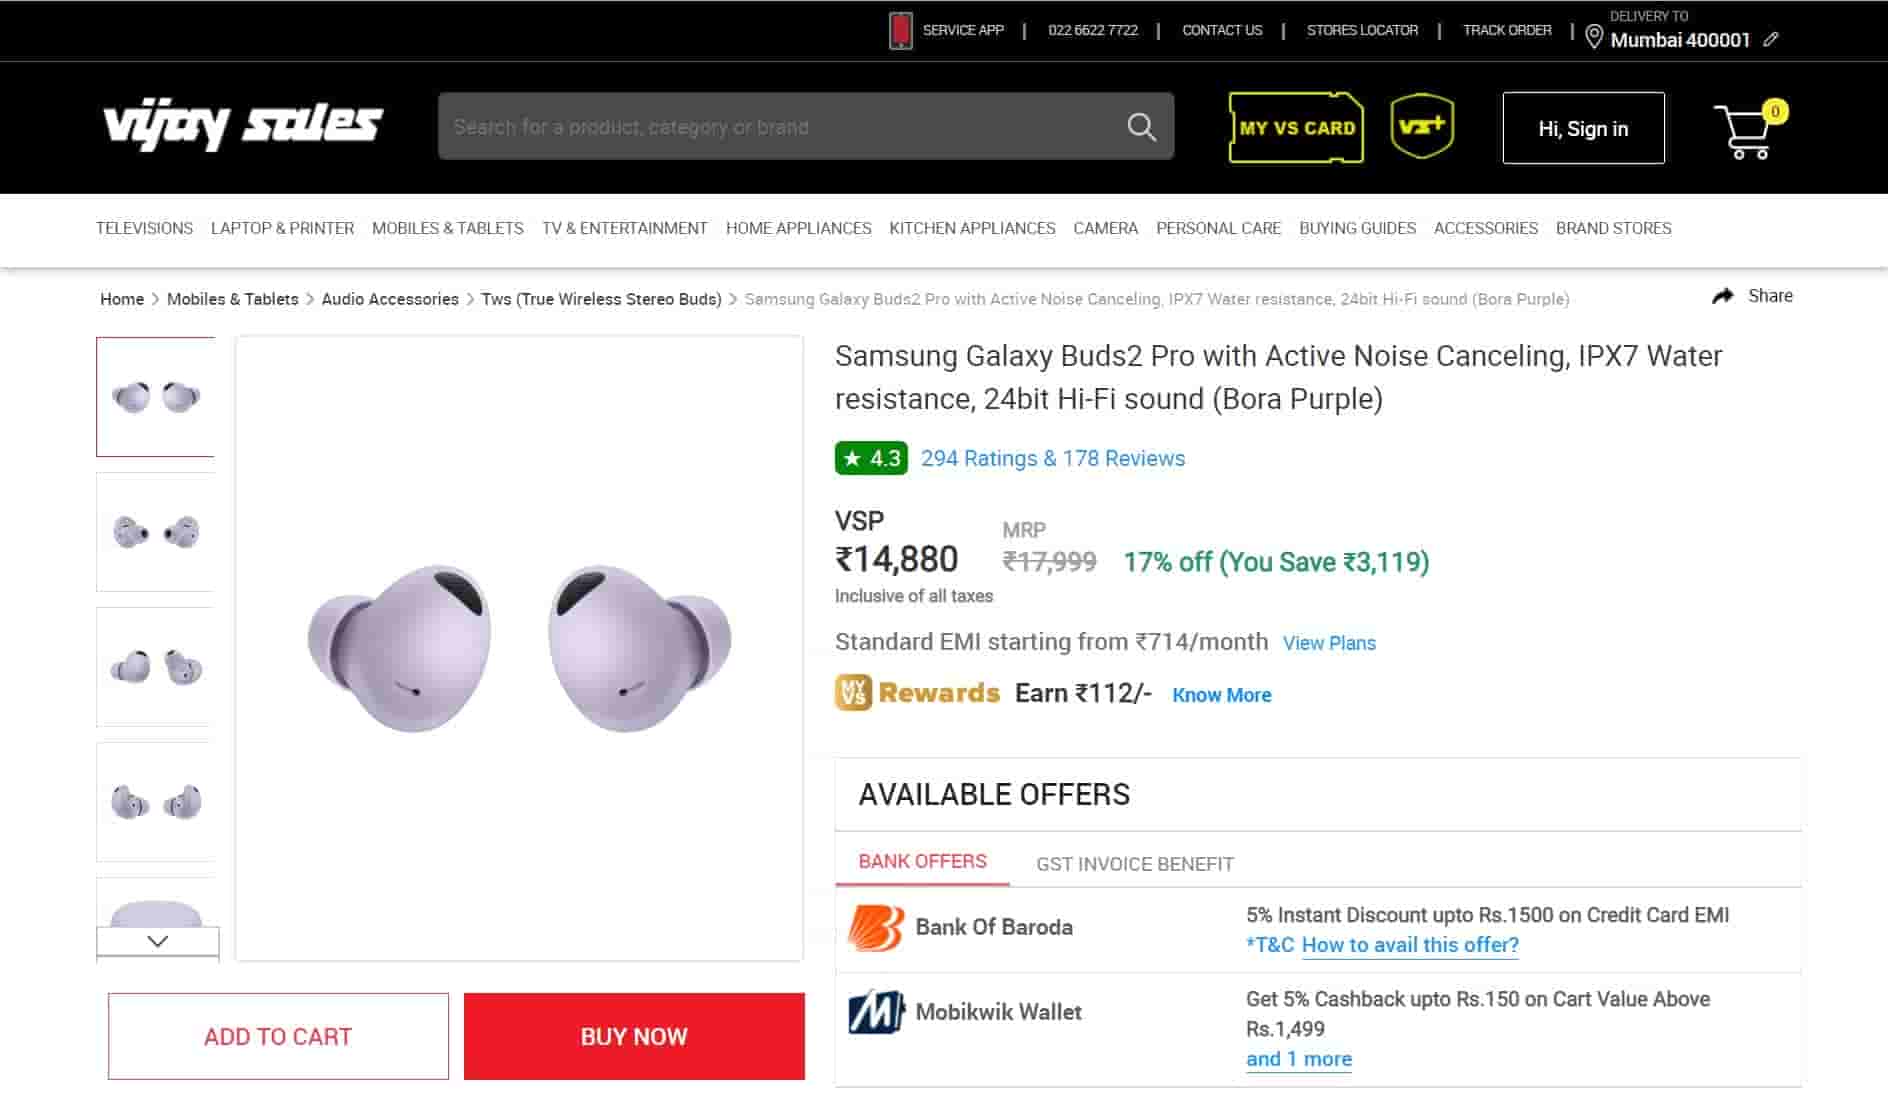Viewport: 1888px width, 1105px height.
Task: Click the search magnifier icon
Action: click(1141, 127)
